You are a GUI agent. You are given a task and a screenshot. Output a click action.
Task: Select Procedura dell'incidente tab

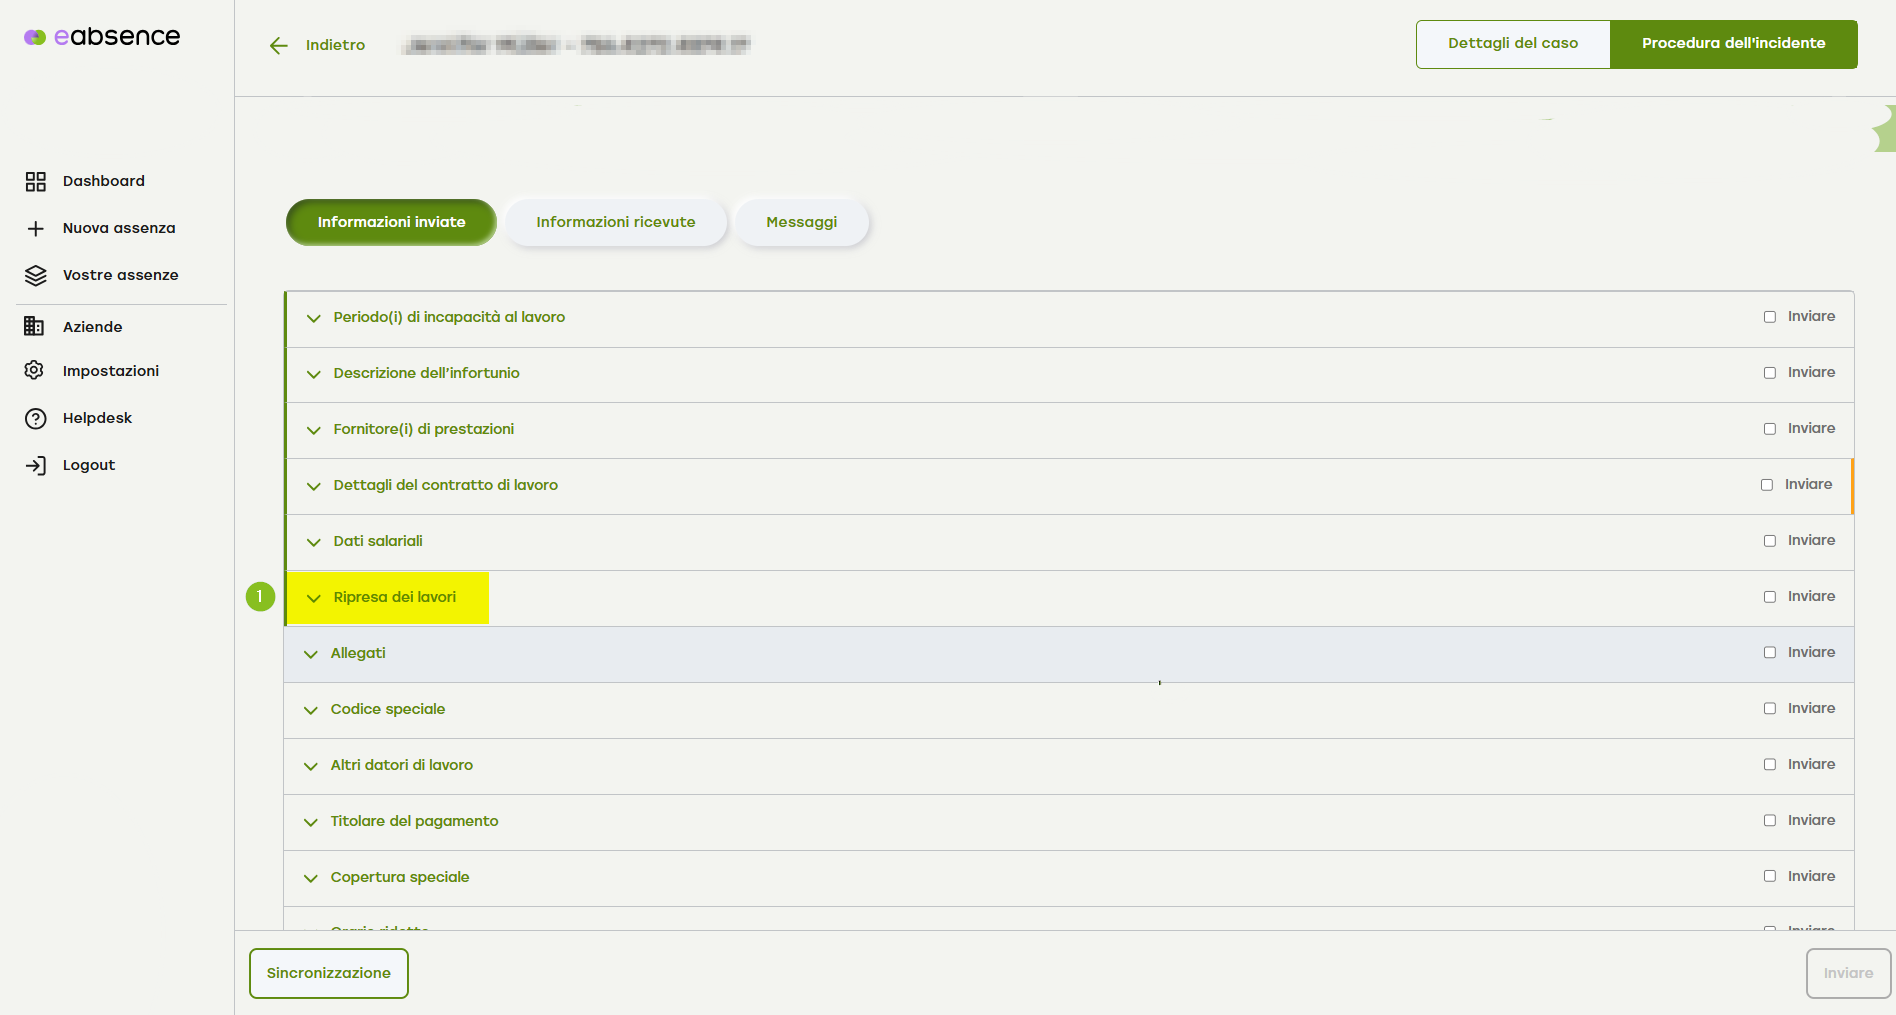(x=1734, y=44)
